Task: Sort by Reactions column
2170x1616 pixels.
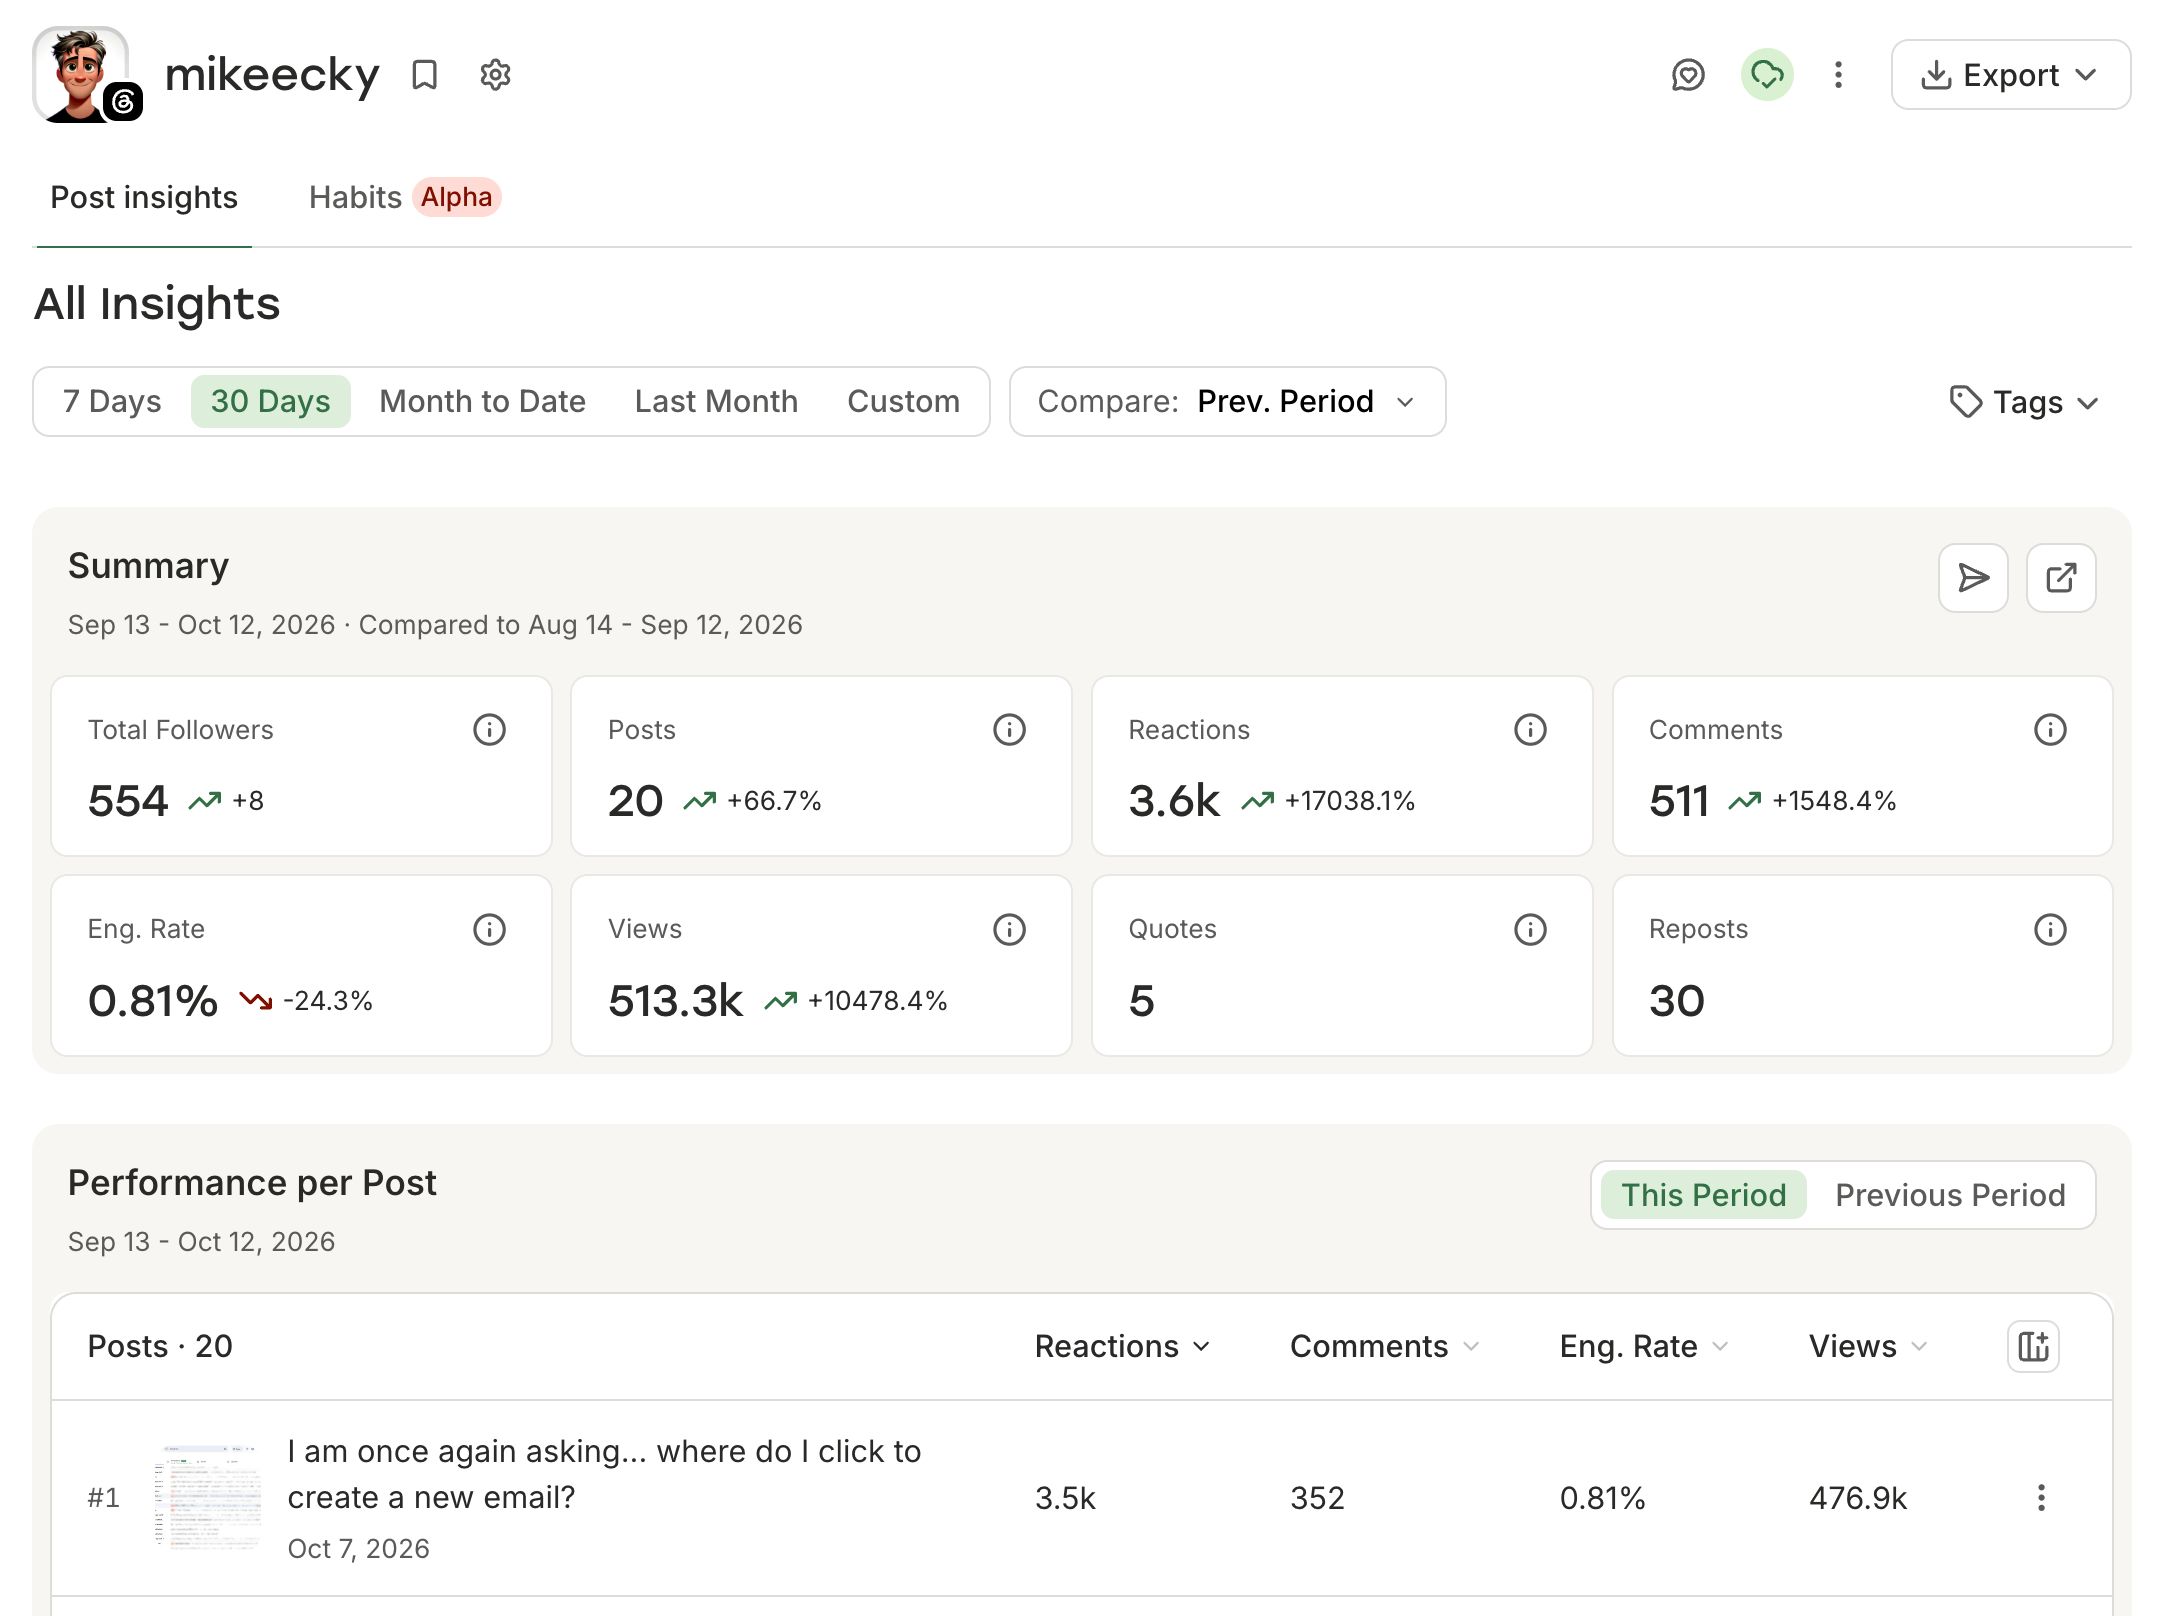Action: 1122,1346
